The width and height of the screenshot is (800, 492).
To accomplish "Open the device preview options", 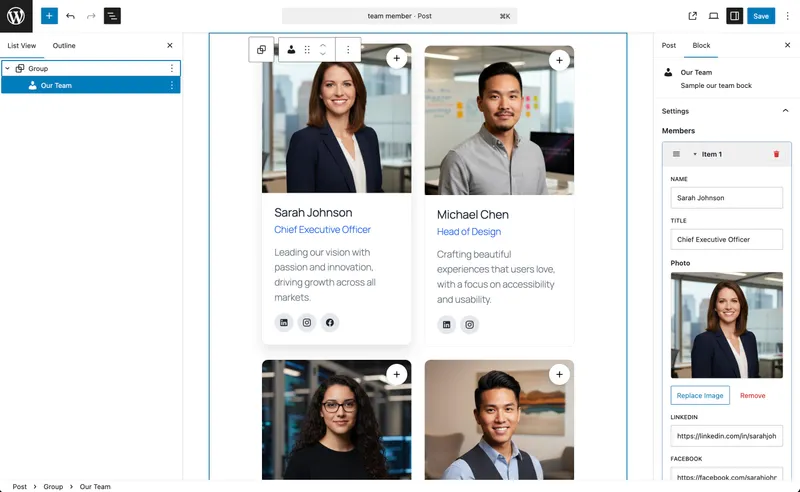I will click(713, 16).
